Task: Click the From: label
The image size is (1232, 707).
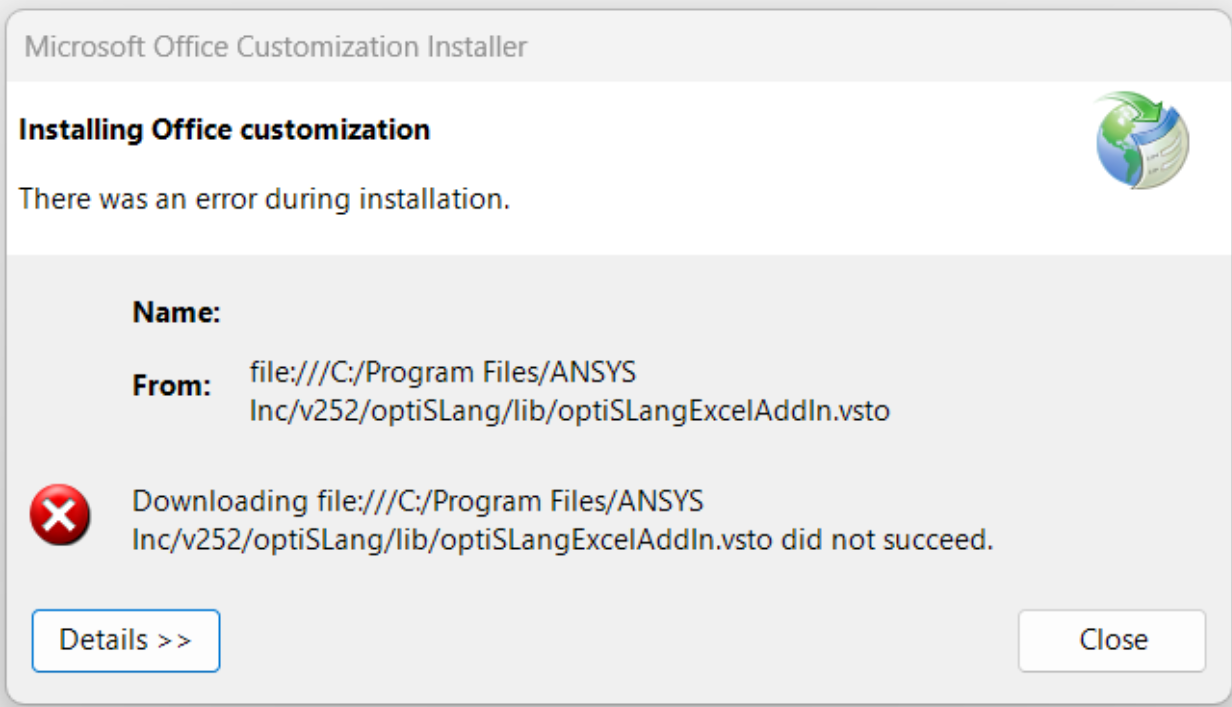Action: click(x=171, y=385)
